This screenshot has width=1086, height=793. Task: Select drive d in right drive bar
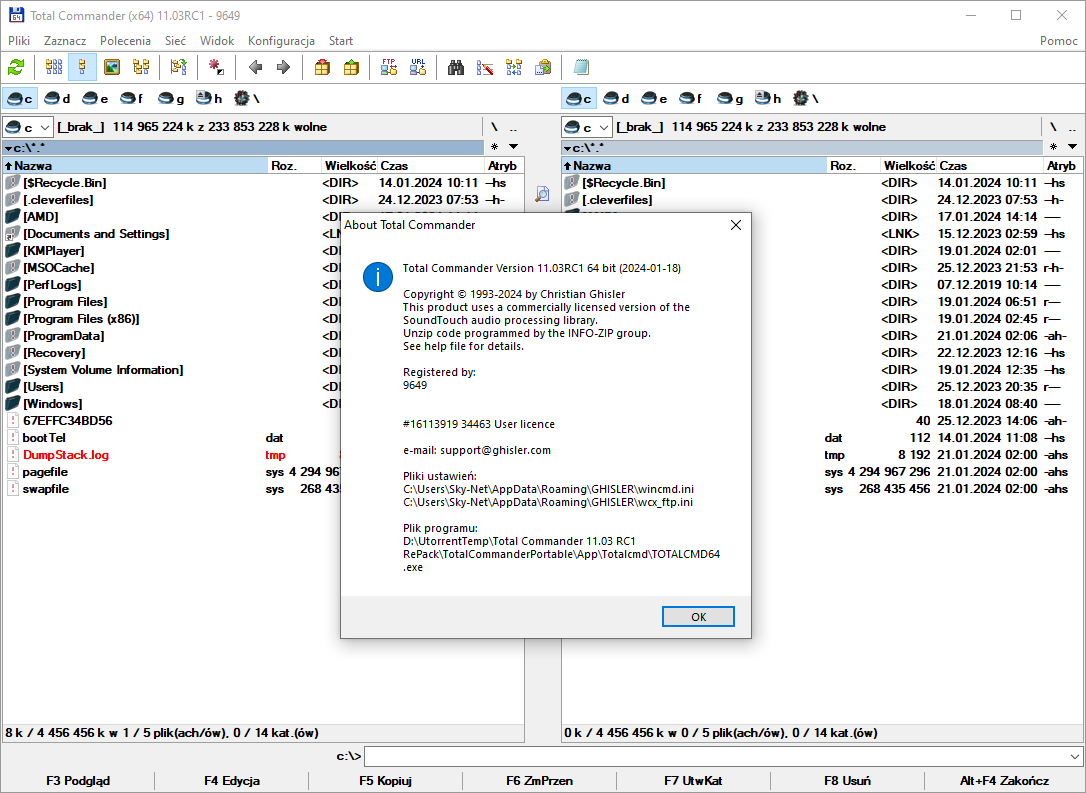pos(616,99)
